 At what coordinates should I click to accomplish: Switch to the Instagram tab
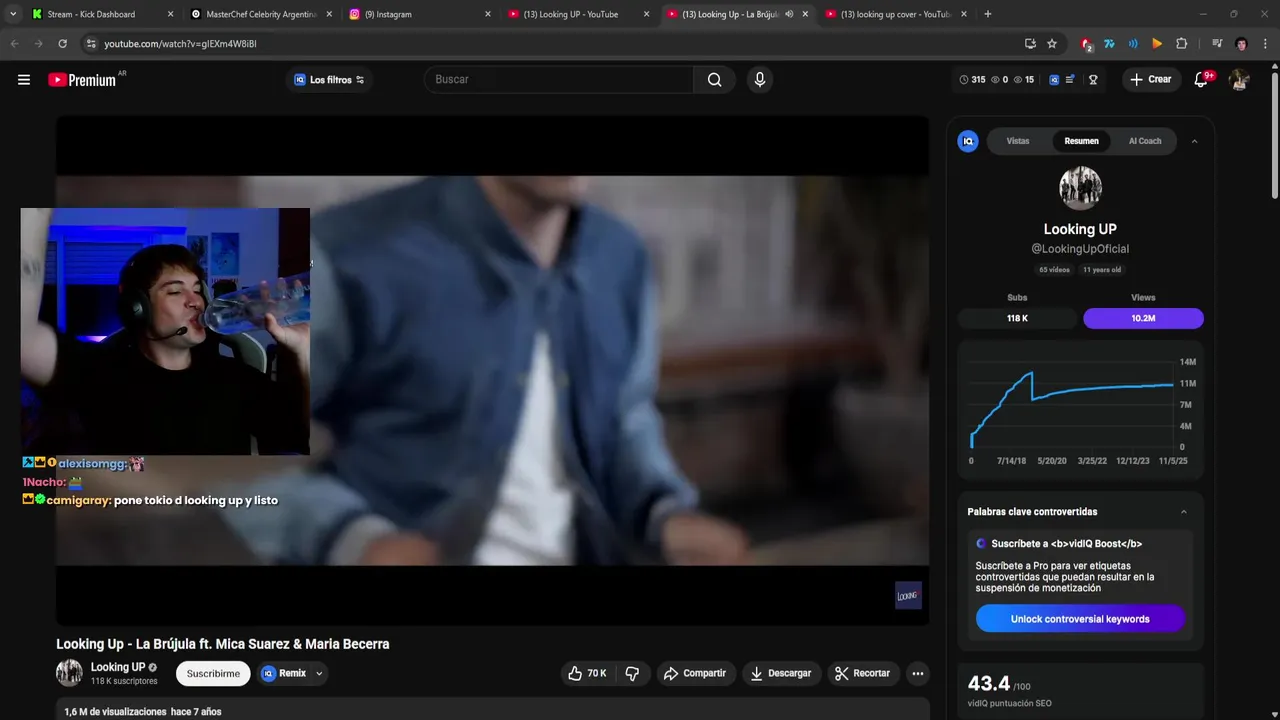tap(420, 14)
